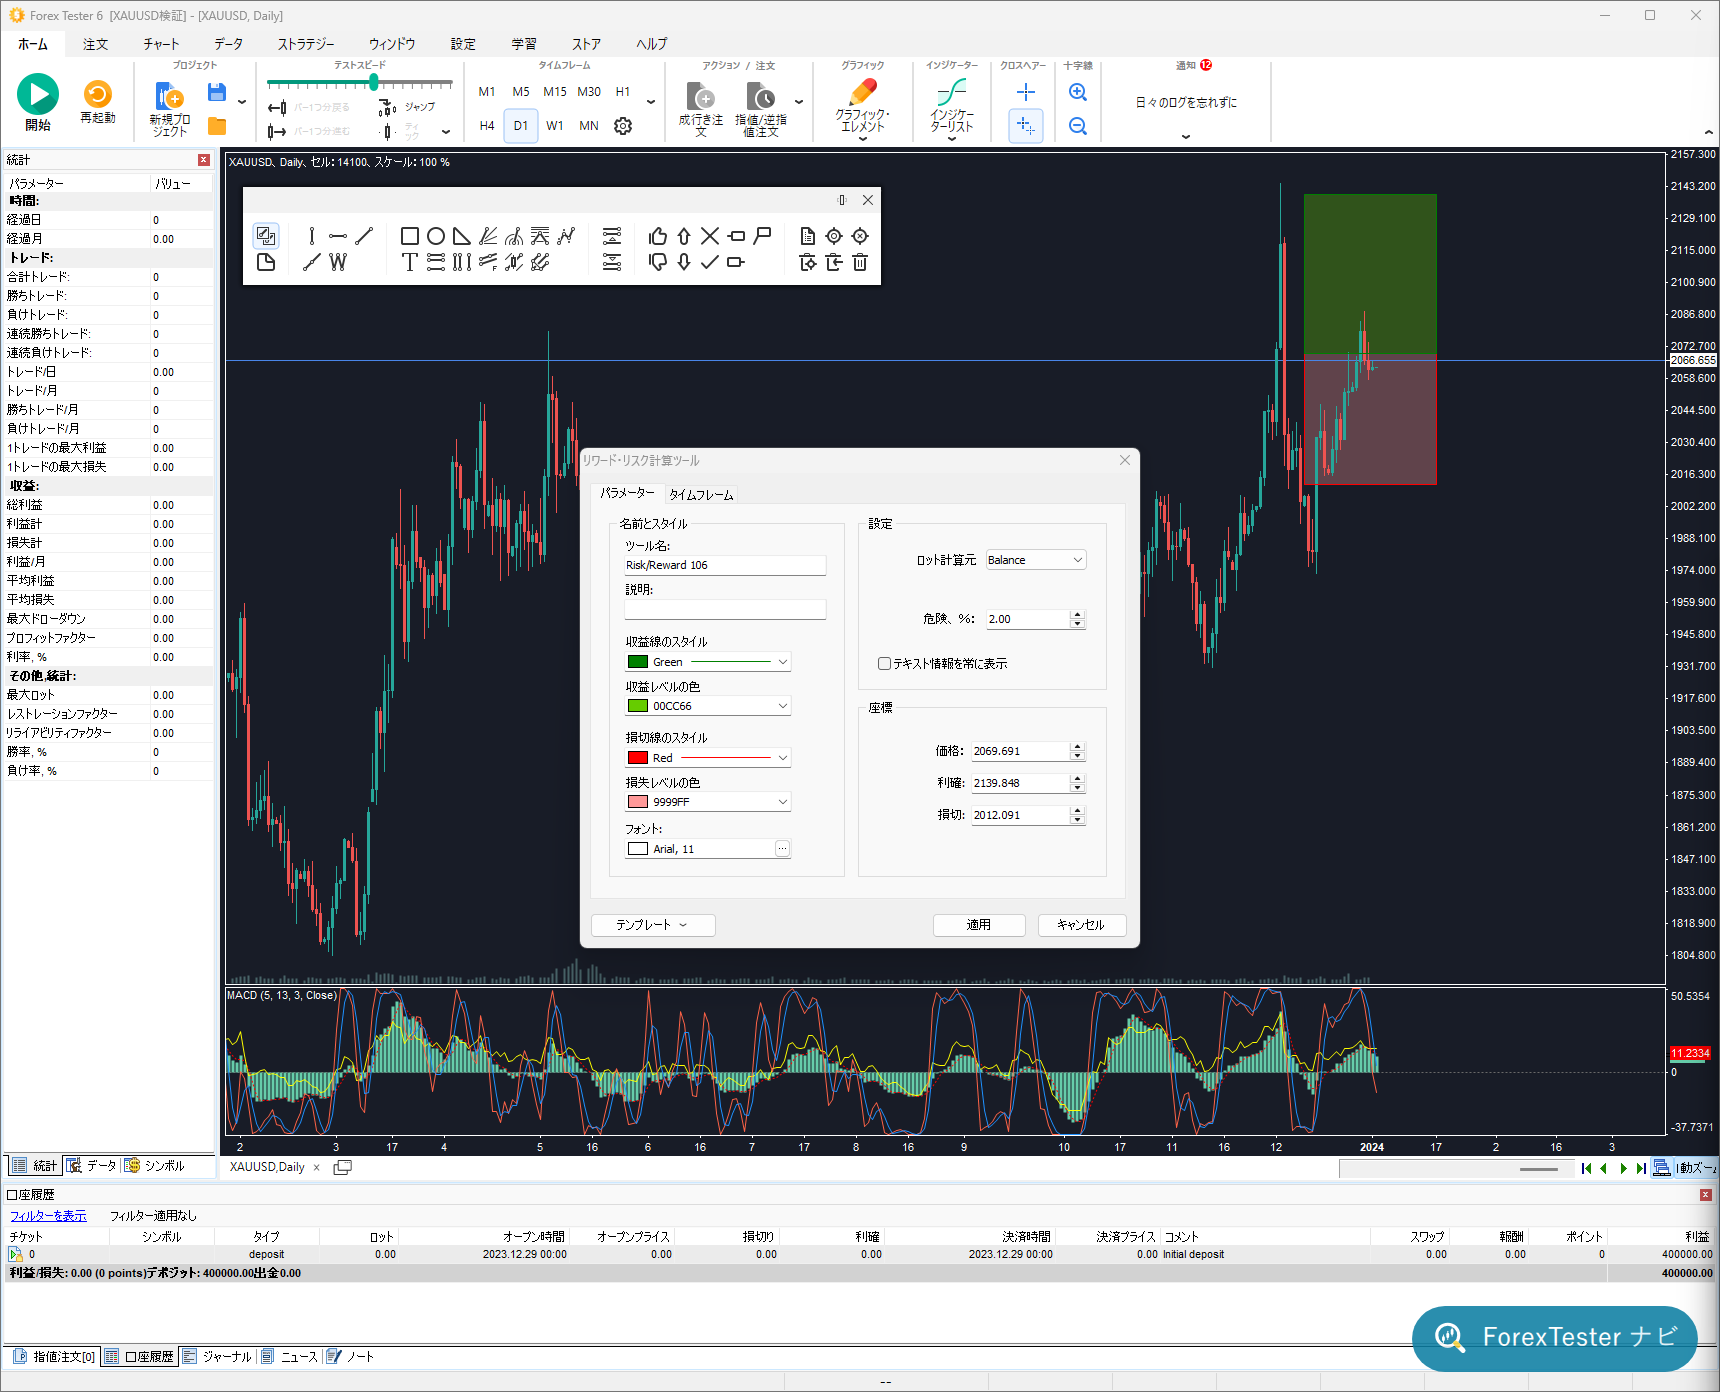The height and width of the screenshot is (1392, 1720).
Task: Place a market order with 成行き注文
Action: click(x=701, y=109)
